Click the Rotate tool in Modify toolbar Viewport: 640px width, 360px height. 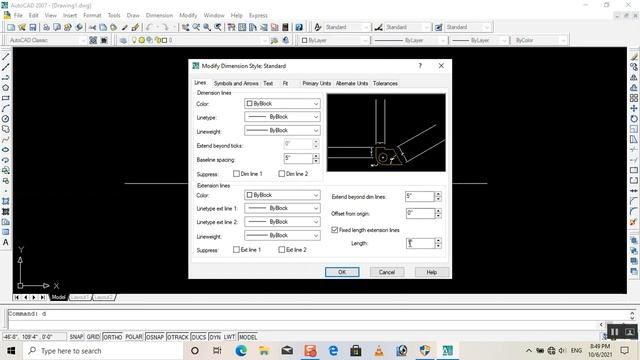coord(633,119)
